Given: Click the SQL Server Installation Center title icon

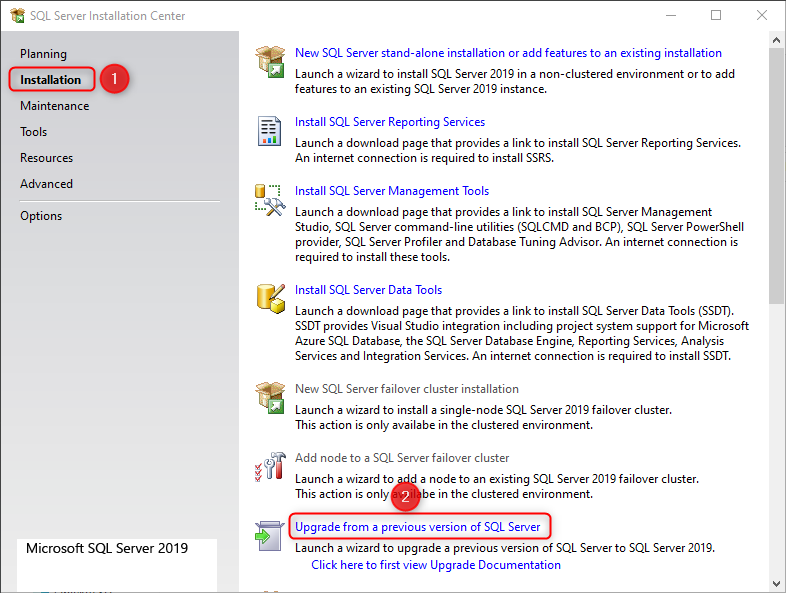Looking at the screenshot, I should (x=18, y=16).
